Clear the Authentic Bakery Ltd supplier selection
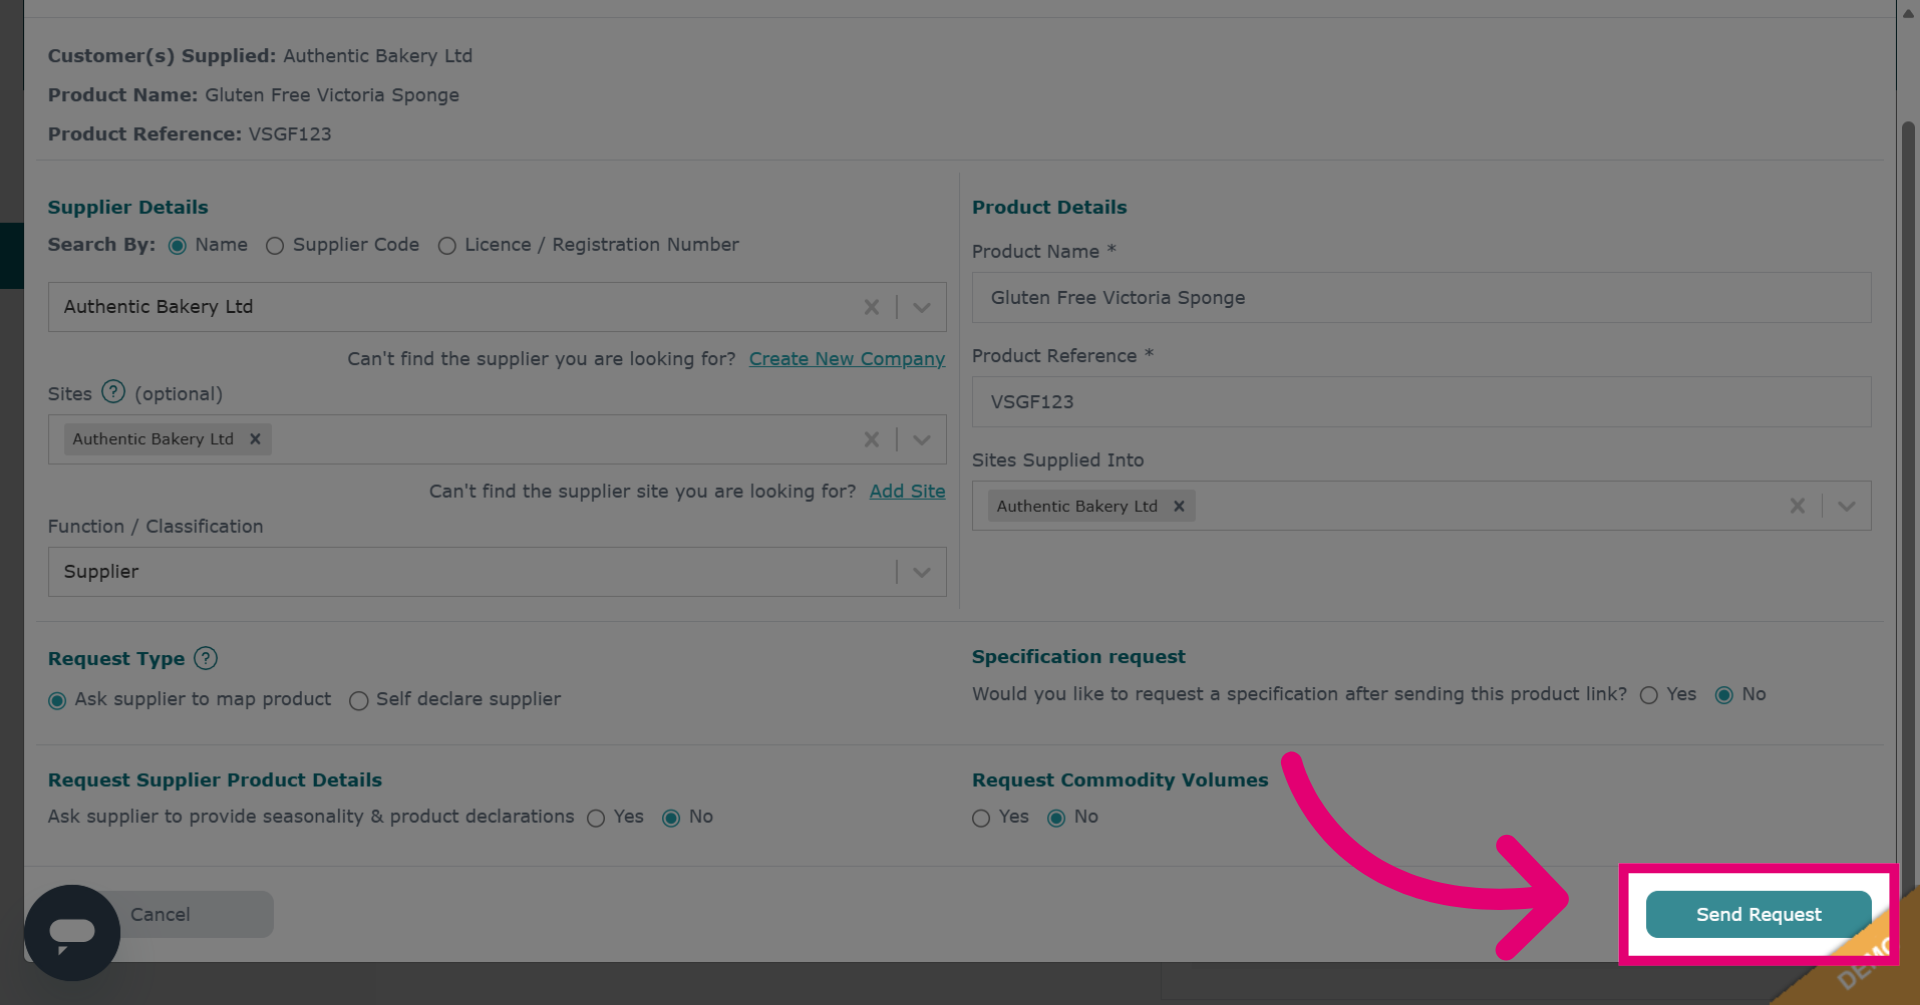 (x=871, y=307)
